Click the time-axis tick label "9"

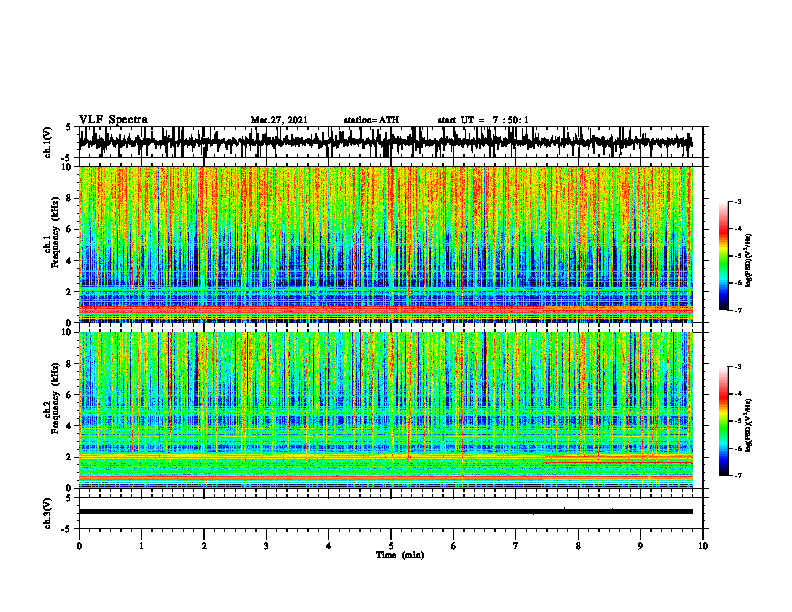tap(640, 546)
